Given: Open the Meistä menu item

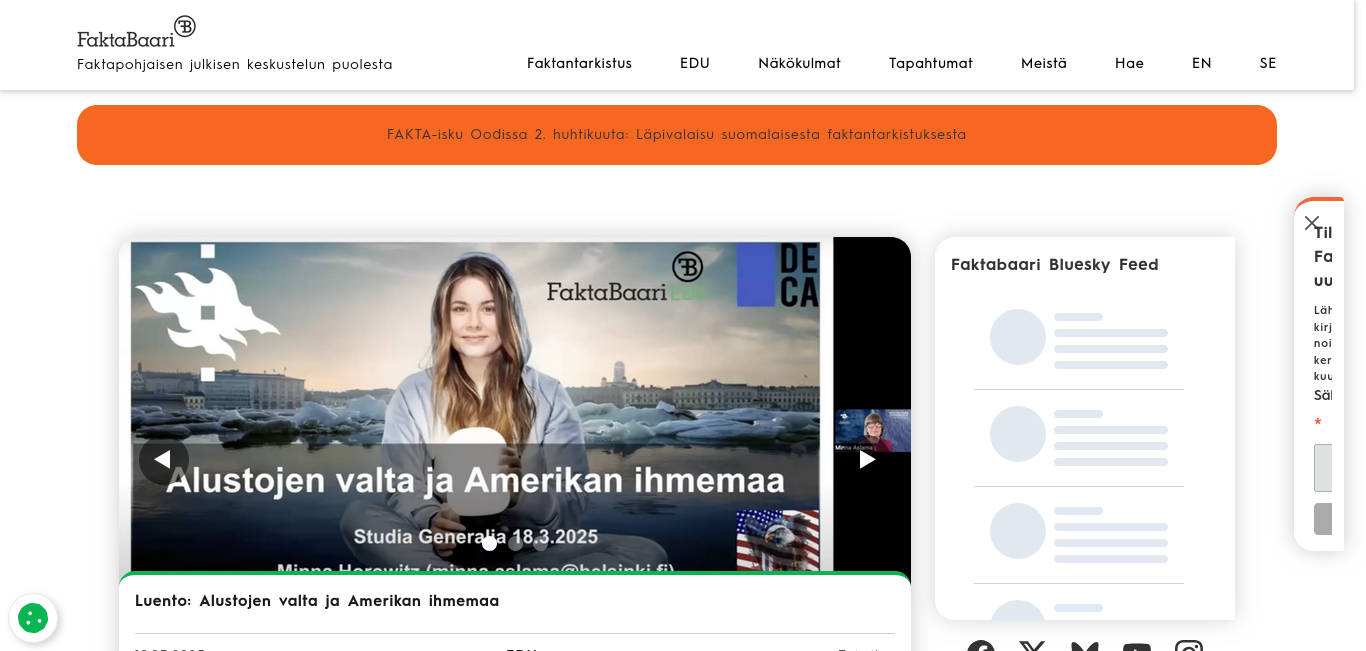Looking at the screenshot, I should coord(1044,63).
